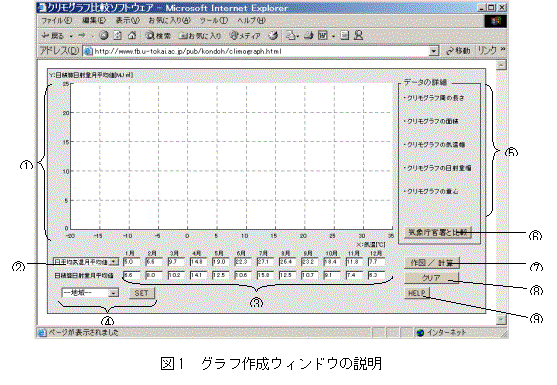
Task: Click the 3月 solar radiation field showing 10.2
Action: [x=176, y=275]
